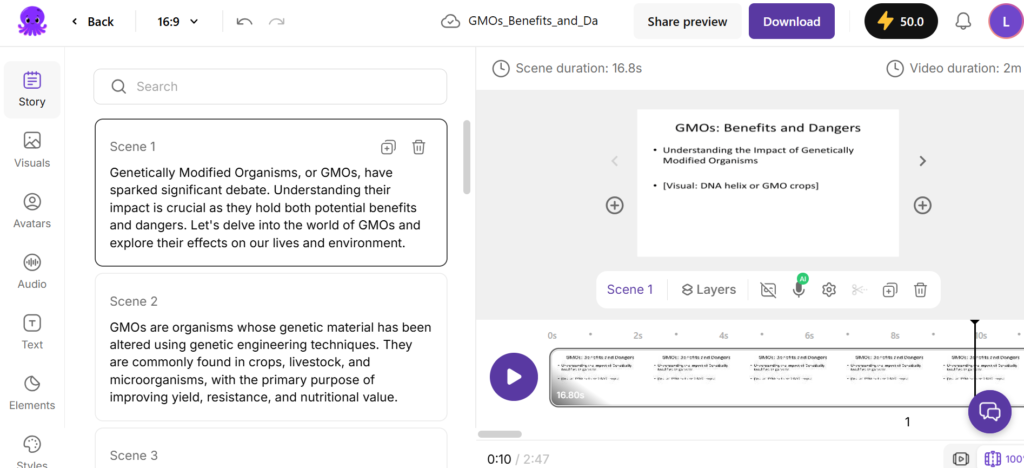This screenshot has height=468, width=1024.
Task: Open the Avatars panel
Action: (x=32, y=211)
